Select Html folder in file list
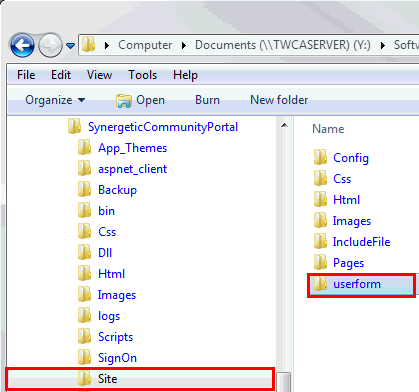Image resolution: width=419 pixels, height=392 pixels. pyautogui.click(x=347, y=200)
